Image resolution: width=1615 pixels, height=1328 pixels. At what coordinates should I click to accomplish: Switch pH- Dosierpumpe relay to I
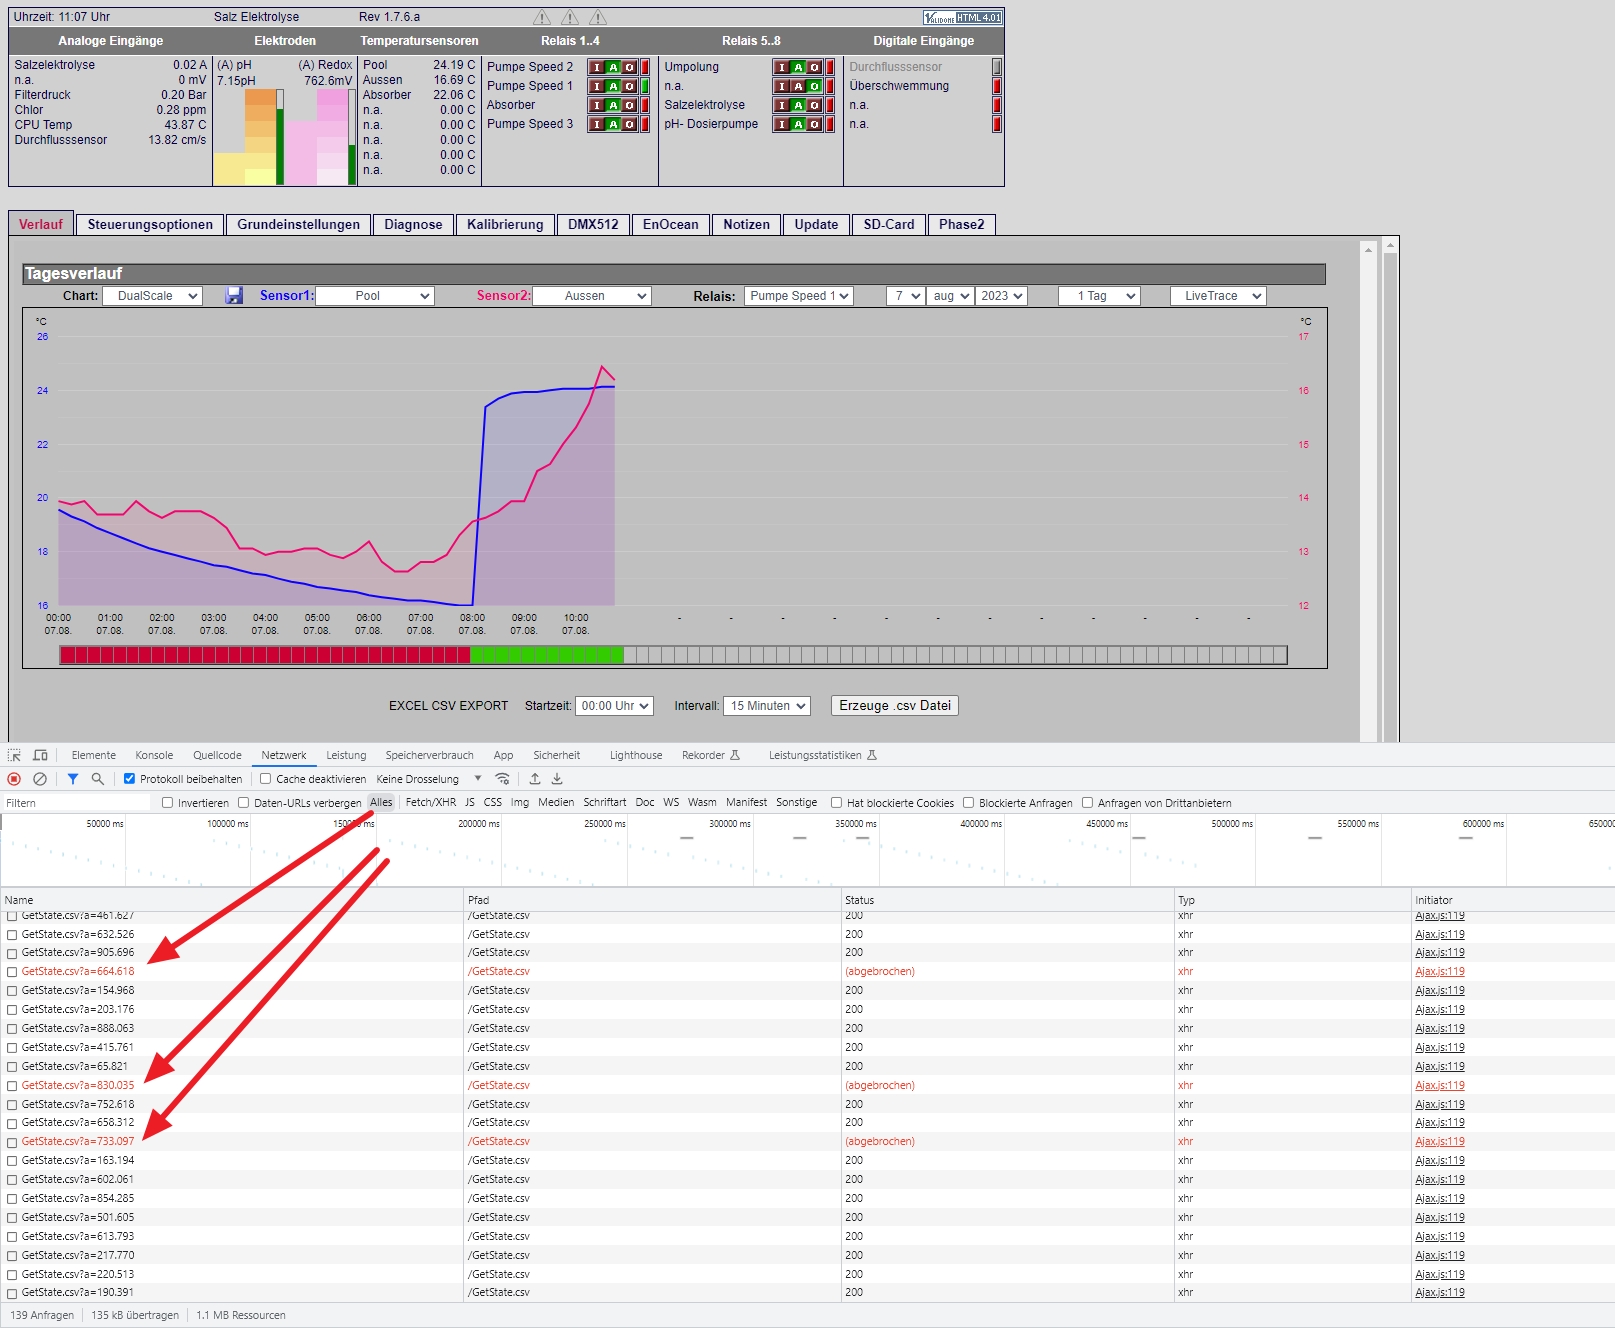[x=782, y=124]
